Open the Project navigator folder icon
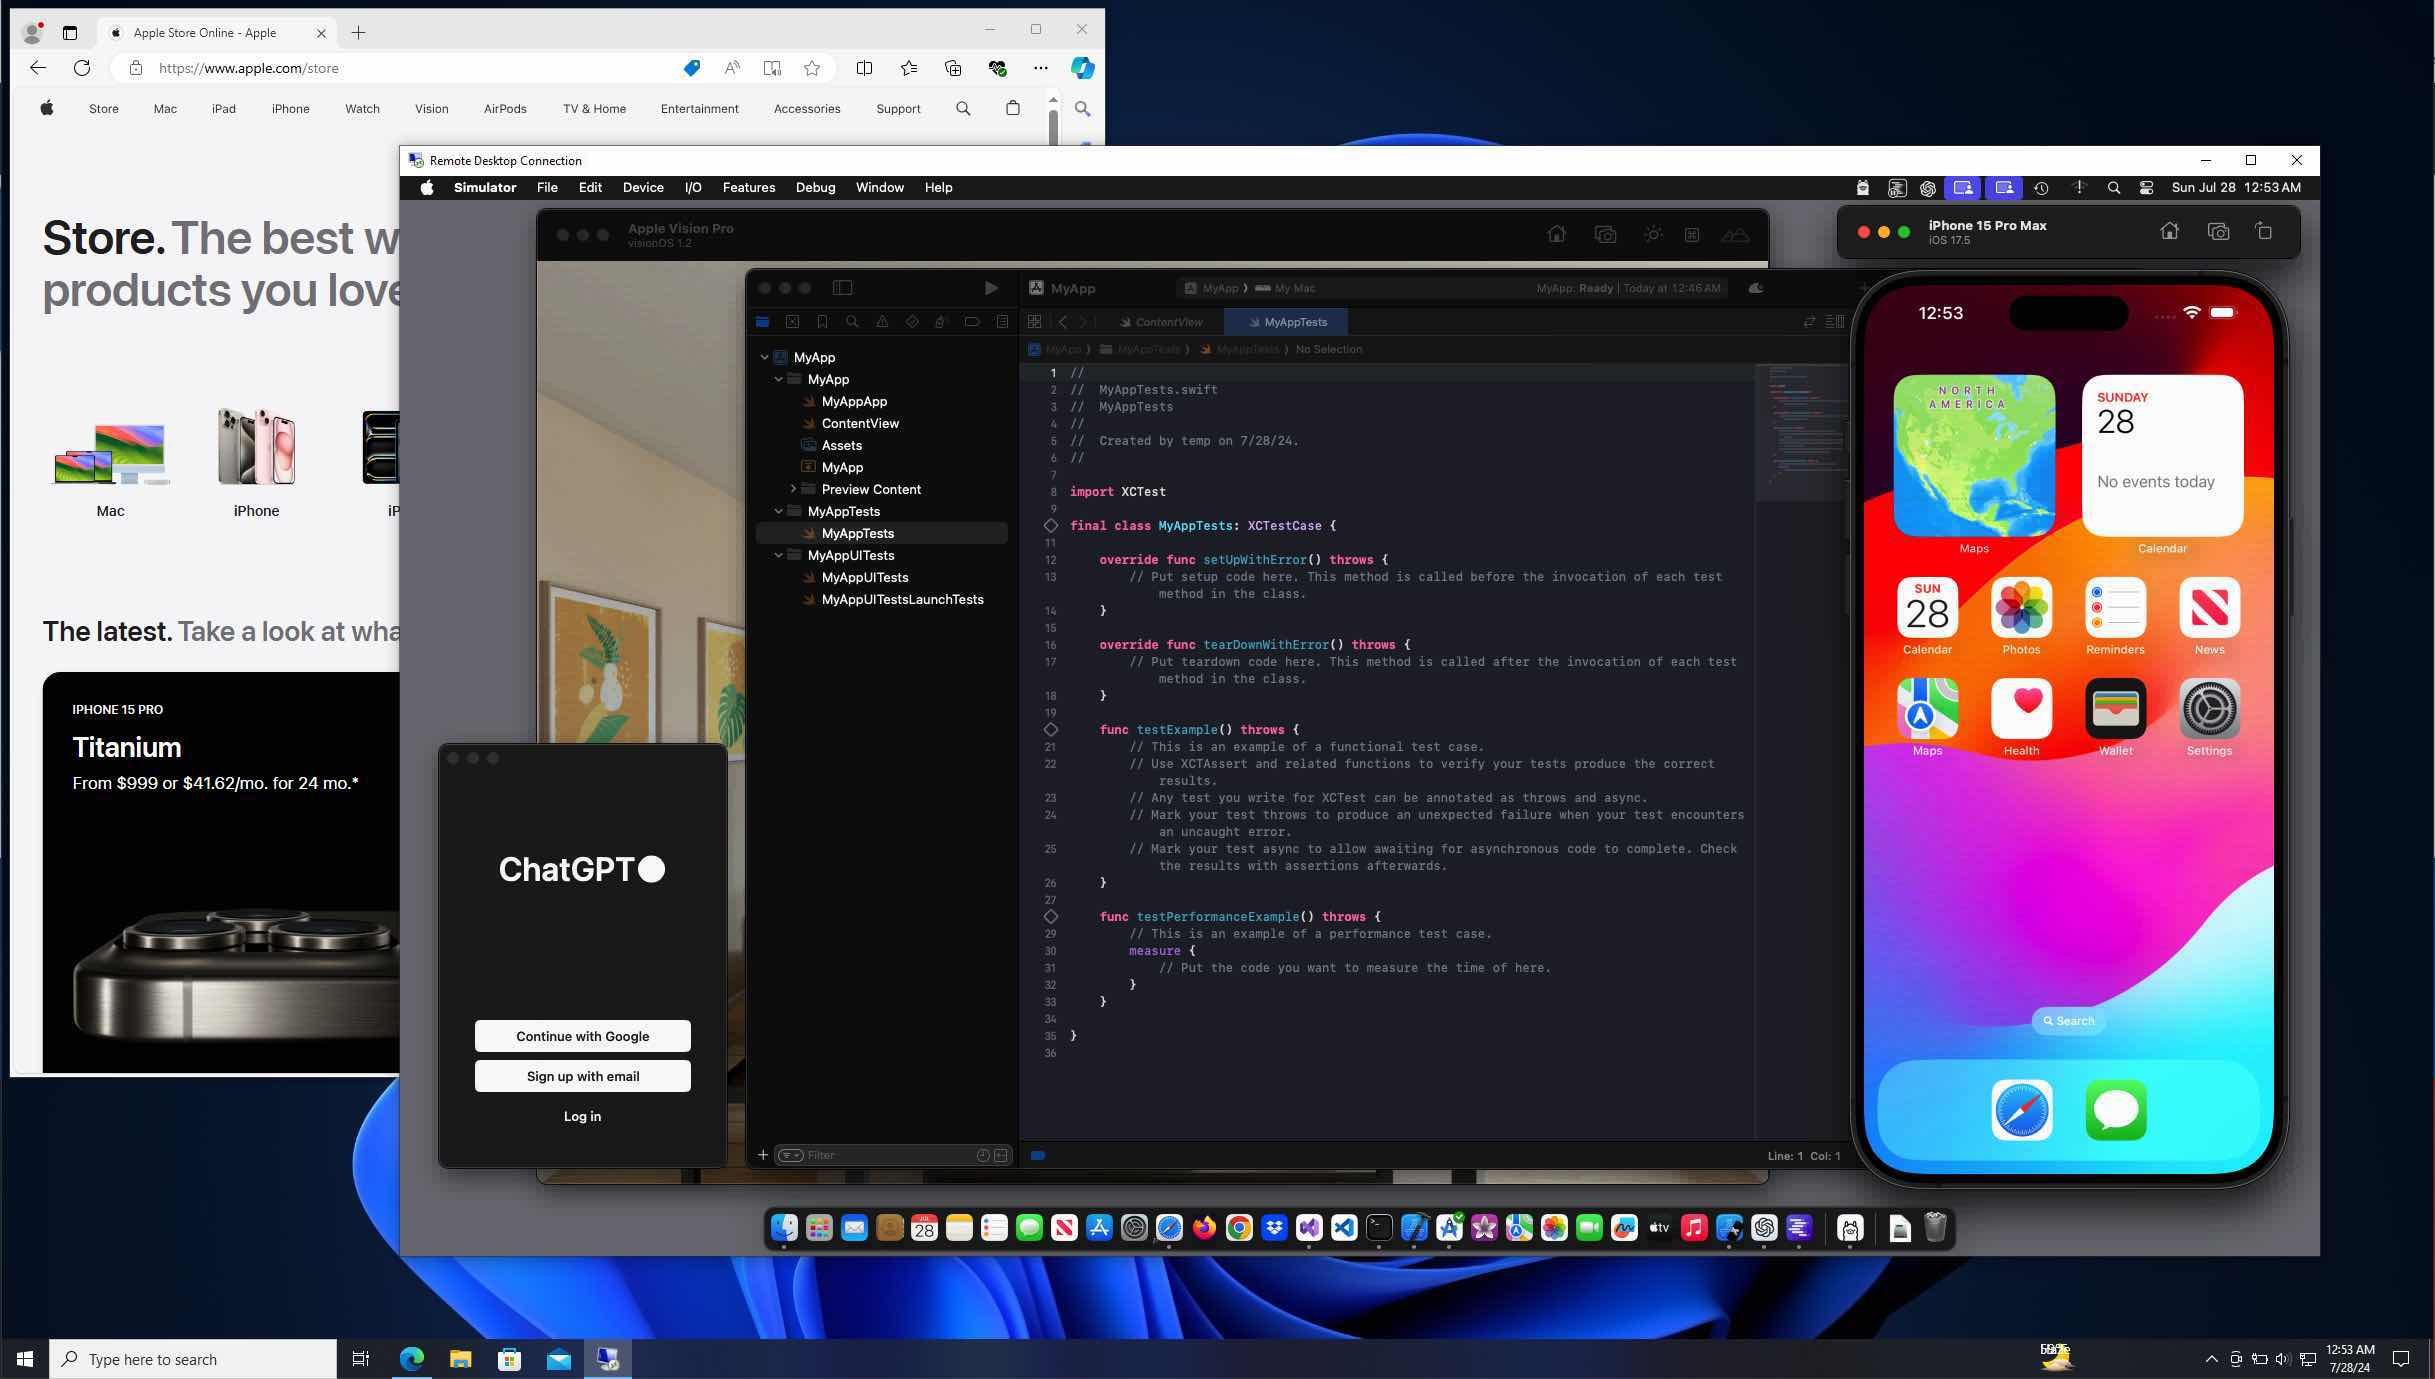Viewport: 2435px width, 1379px height. tap(763, 321)
